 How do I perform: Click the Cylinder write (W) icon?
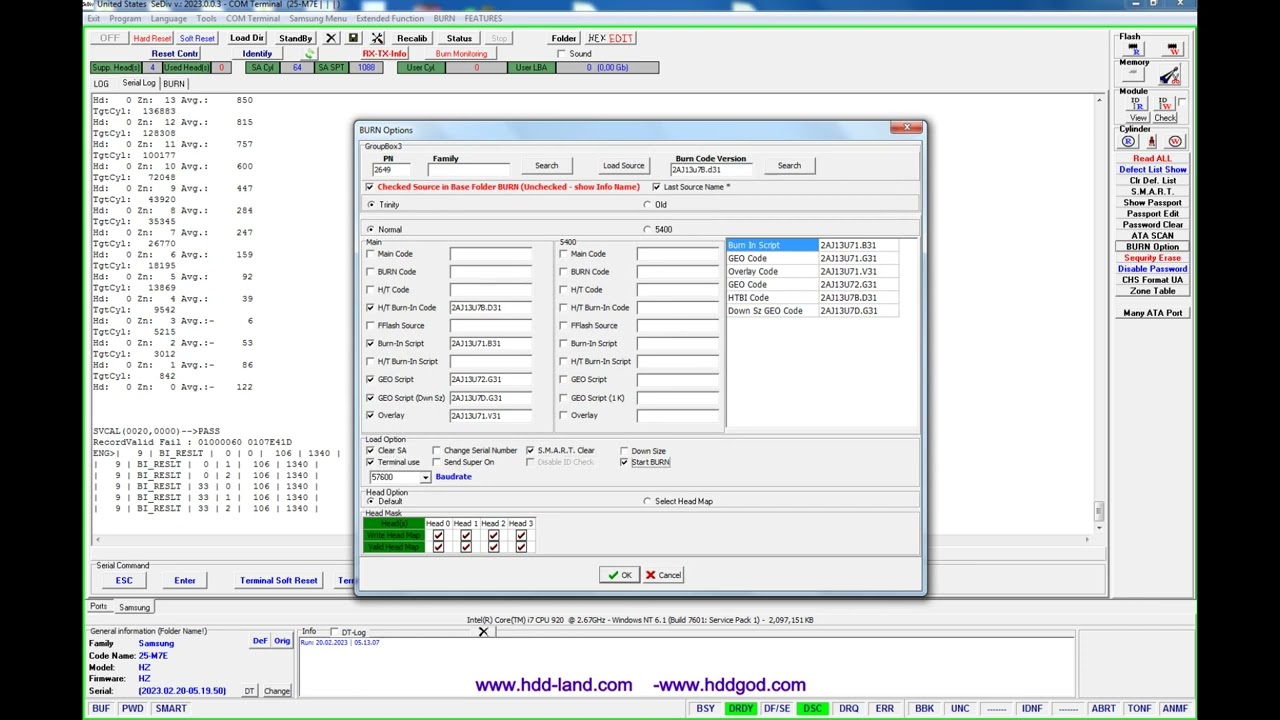coord(1175,142)
